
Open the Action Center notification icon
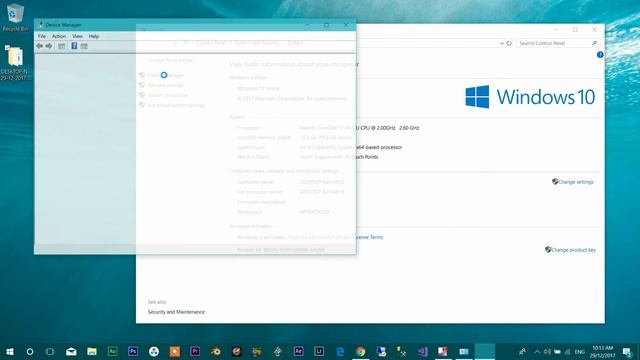627,352
